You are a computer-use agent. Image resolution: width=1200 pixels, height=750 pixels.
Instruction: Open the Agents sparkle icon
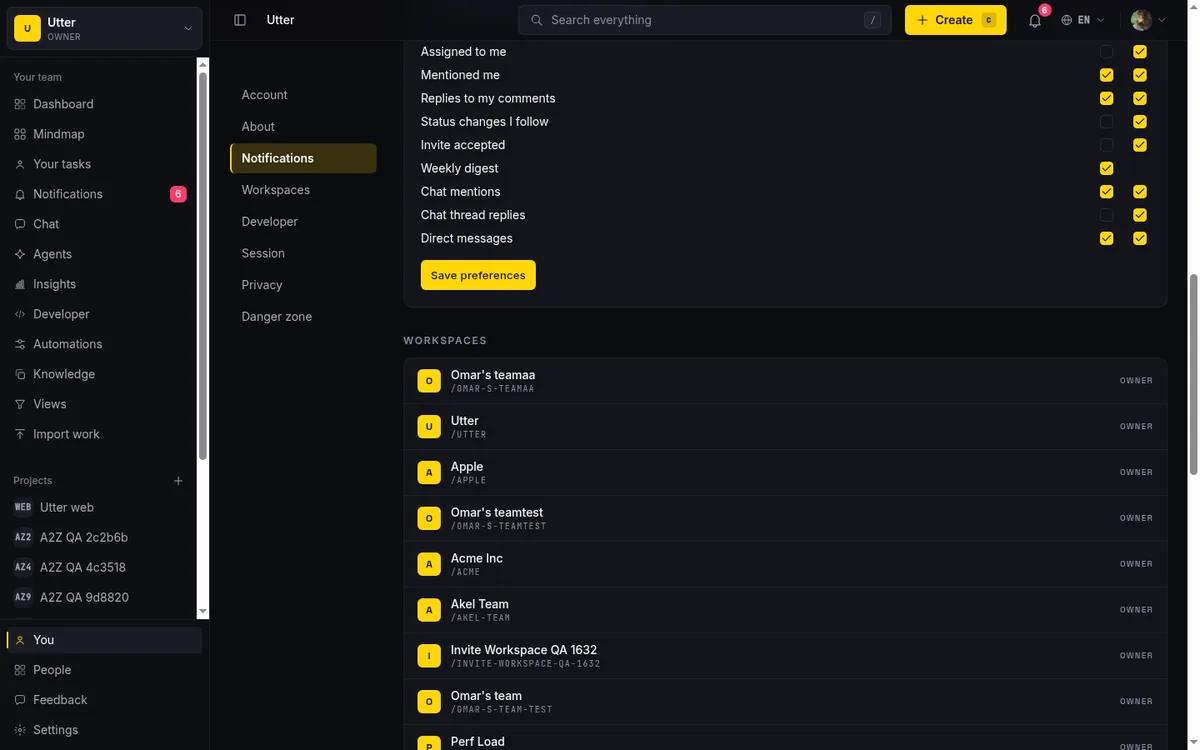click(x=20, y=254)
